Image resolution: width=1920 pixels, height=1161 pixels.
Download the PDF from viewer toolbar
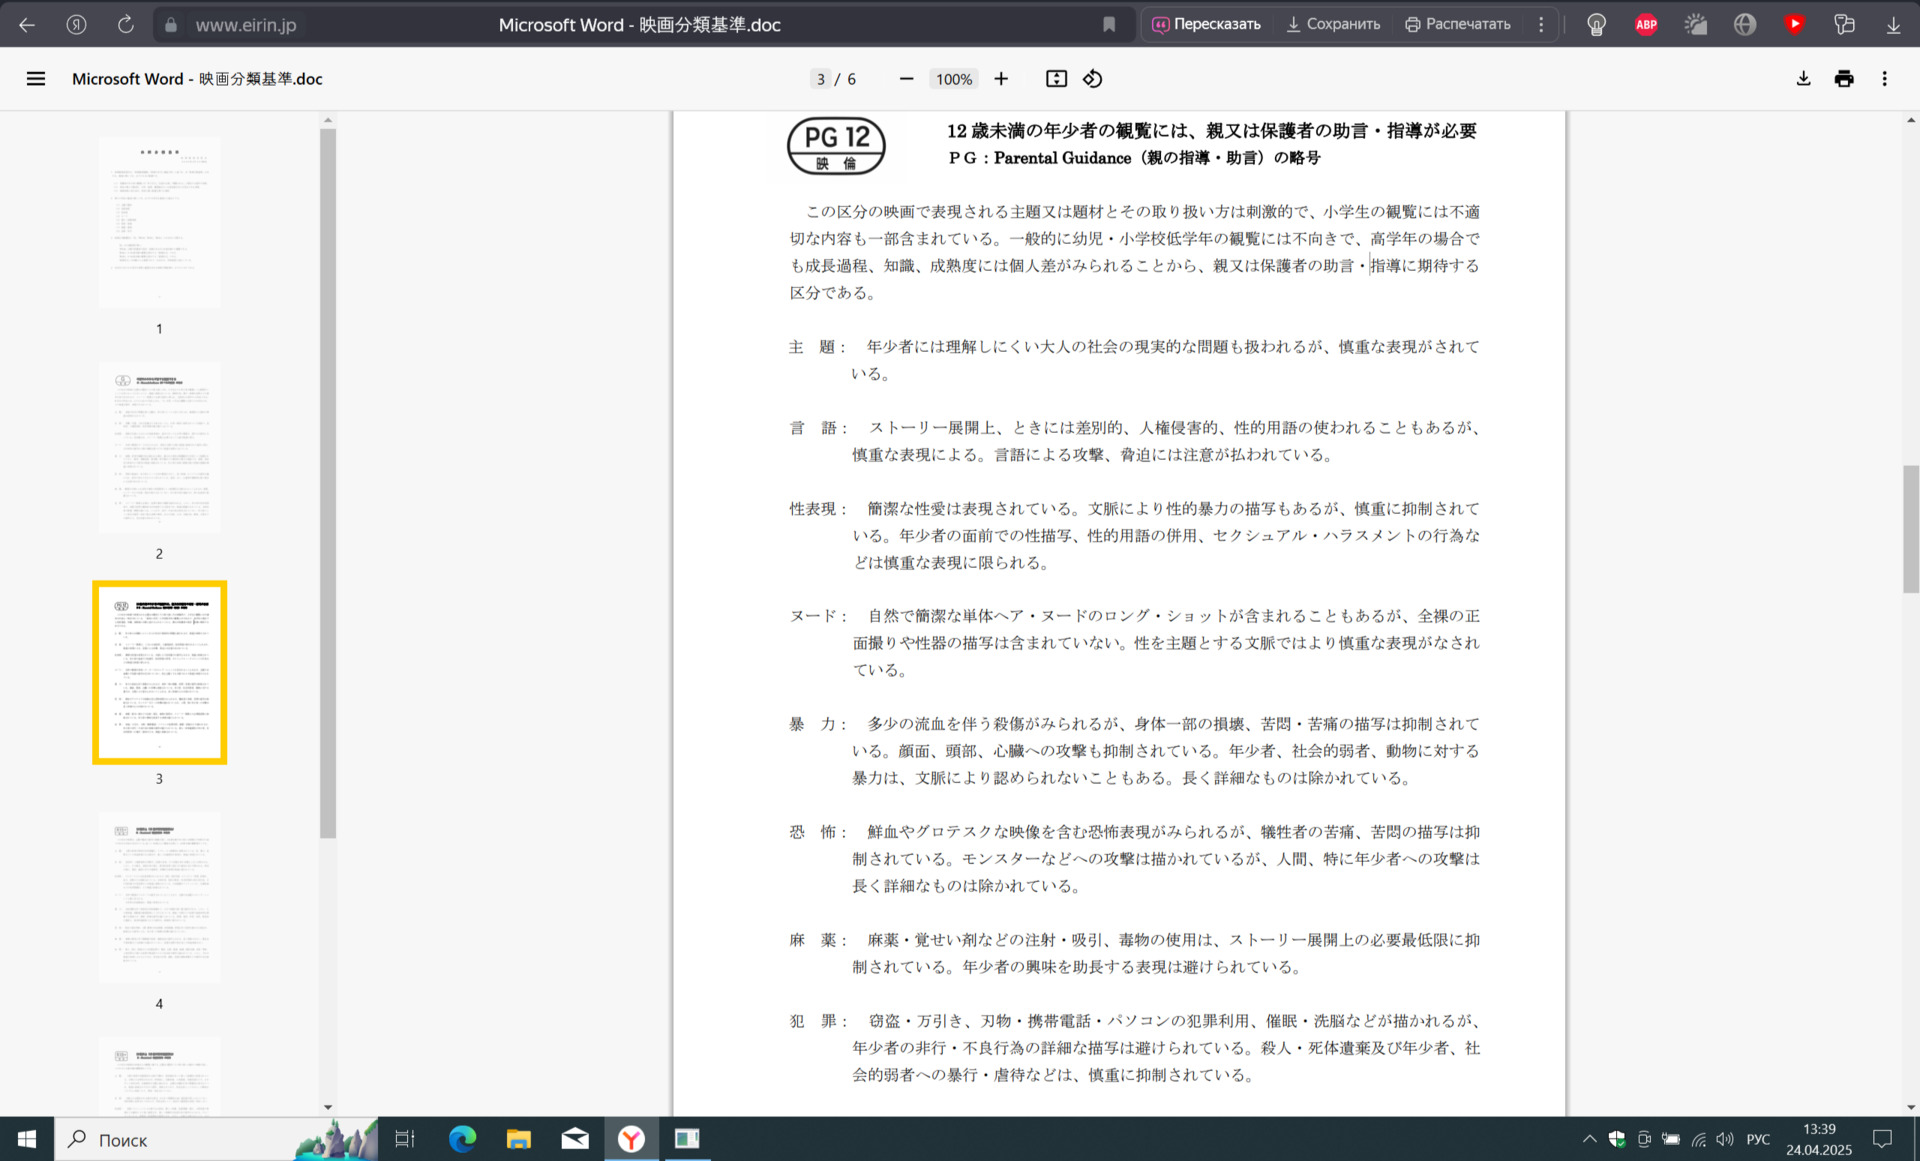1803,79
